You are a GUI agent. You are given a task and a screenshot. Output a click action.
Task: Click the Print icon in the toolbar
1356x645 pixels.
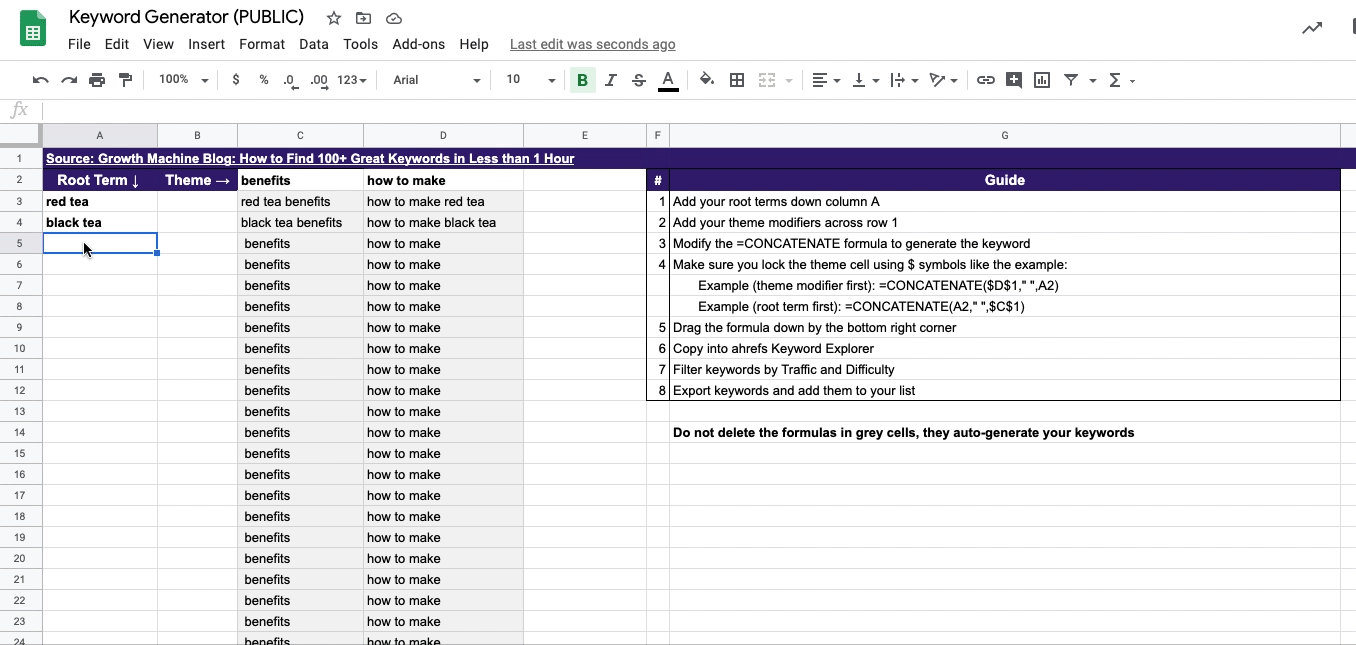pyautogui.click(x=97, y=79)
